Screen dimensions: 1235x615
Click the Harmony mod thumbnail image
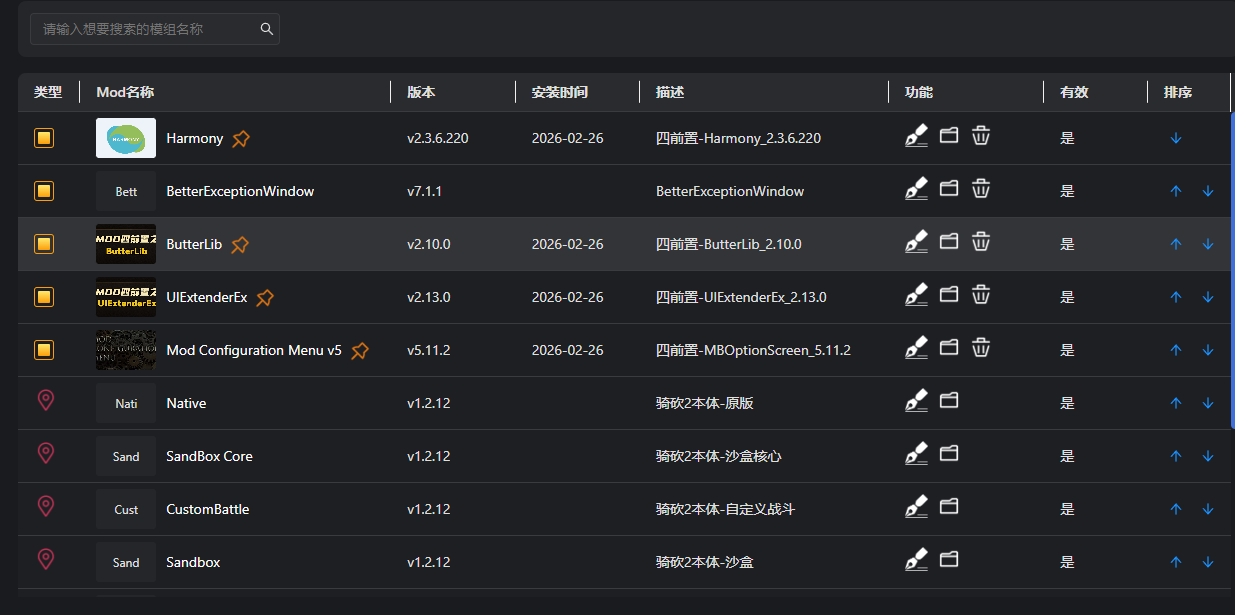coord(126,138)
